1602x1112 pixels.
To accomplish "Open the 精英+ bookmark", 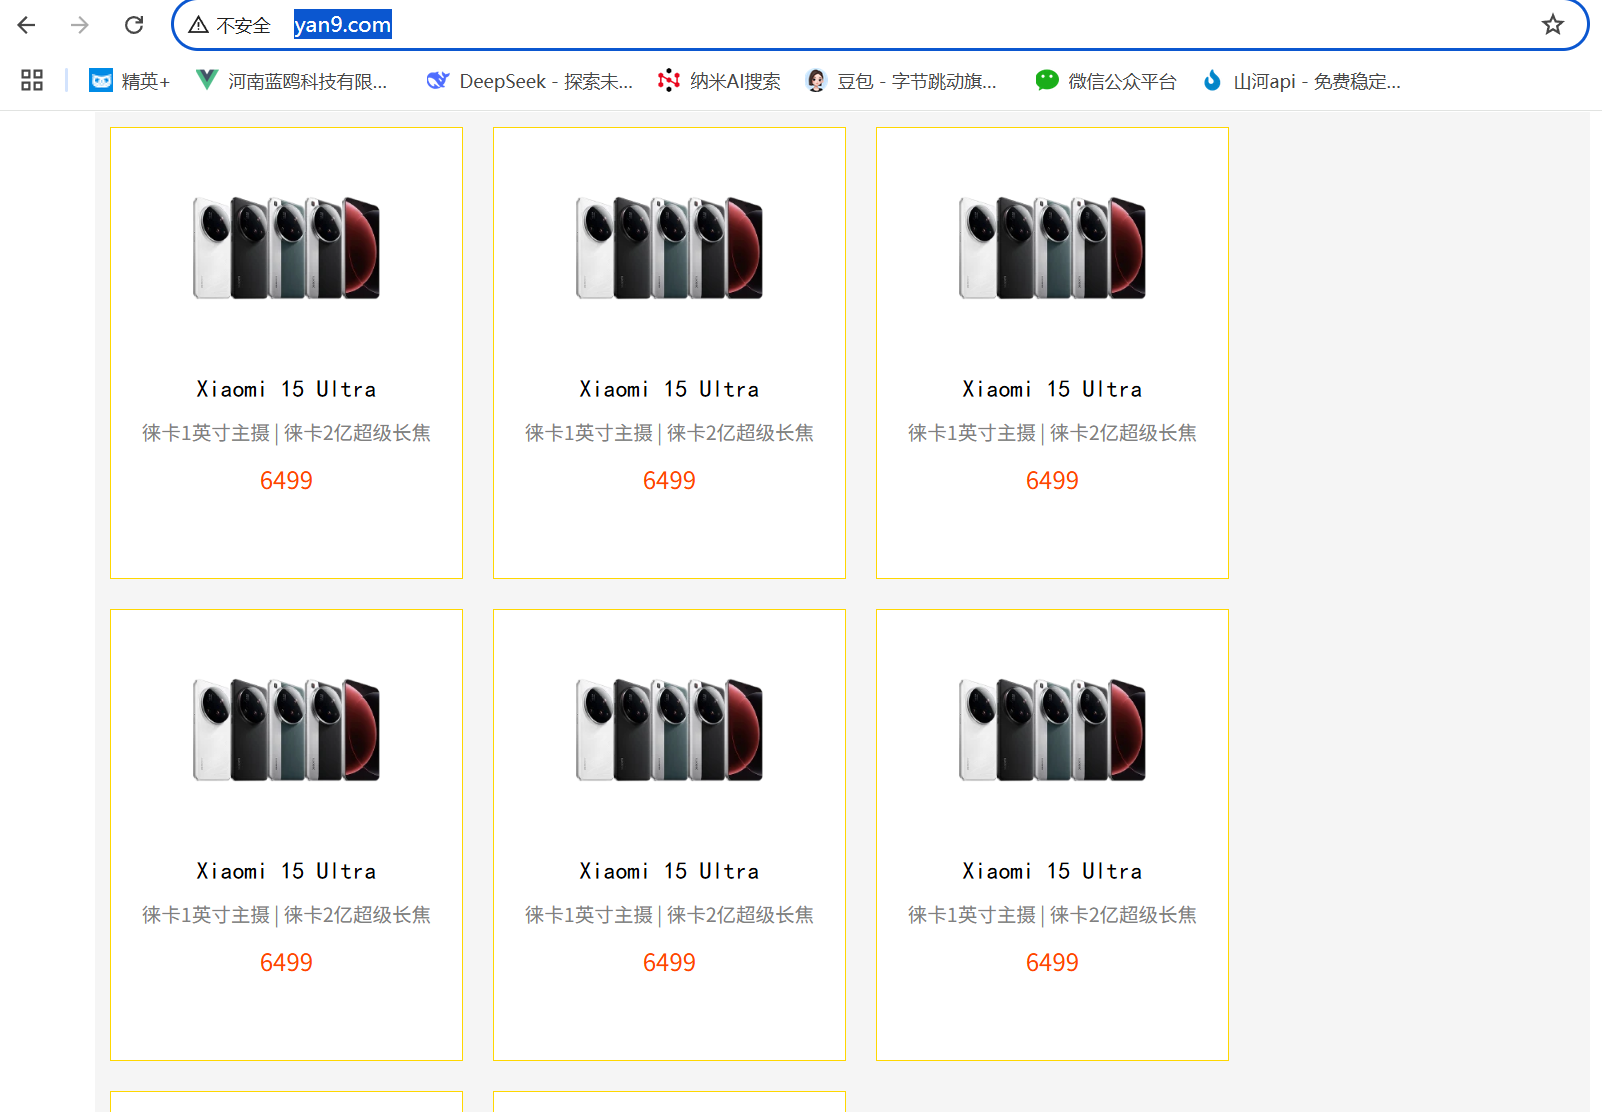I will pyautogui.click(x=130, y=81).
